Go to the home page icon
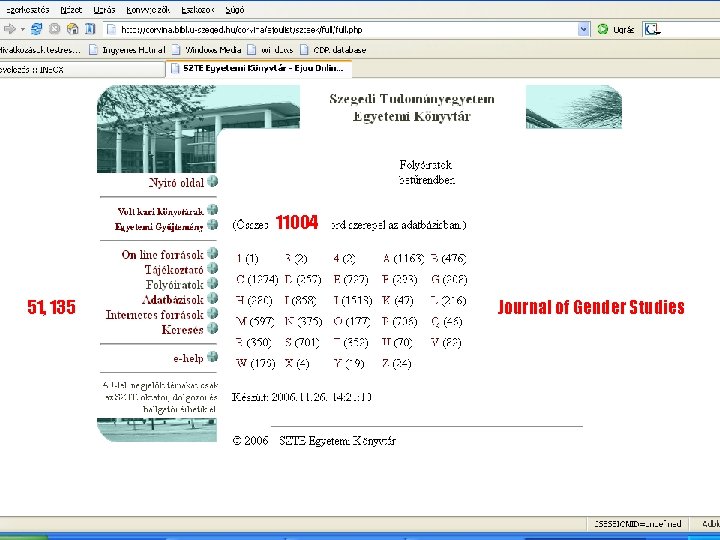Viewport: 720px width, 540px height. [73, 29]
